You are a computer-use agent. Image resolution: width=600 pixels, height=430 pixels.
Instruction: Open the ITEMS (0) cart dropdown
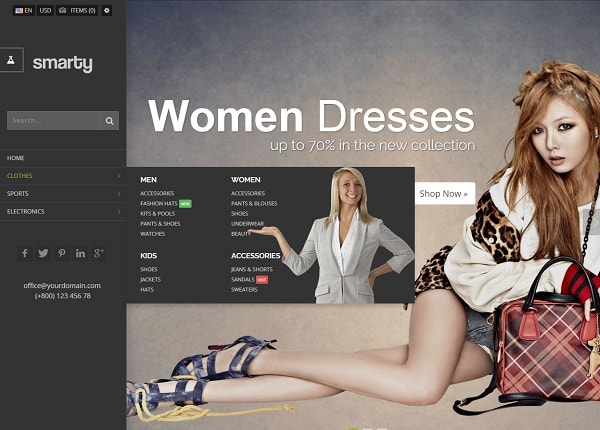(77, 10)
